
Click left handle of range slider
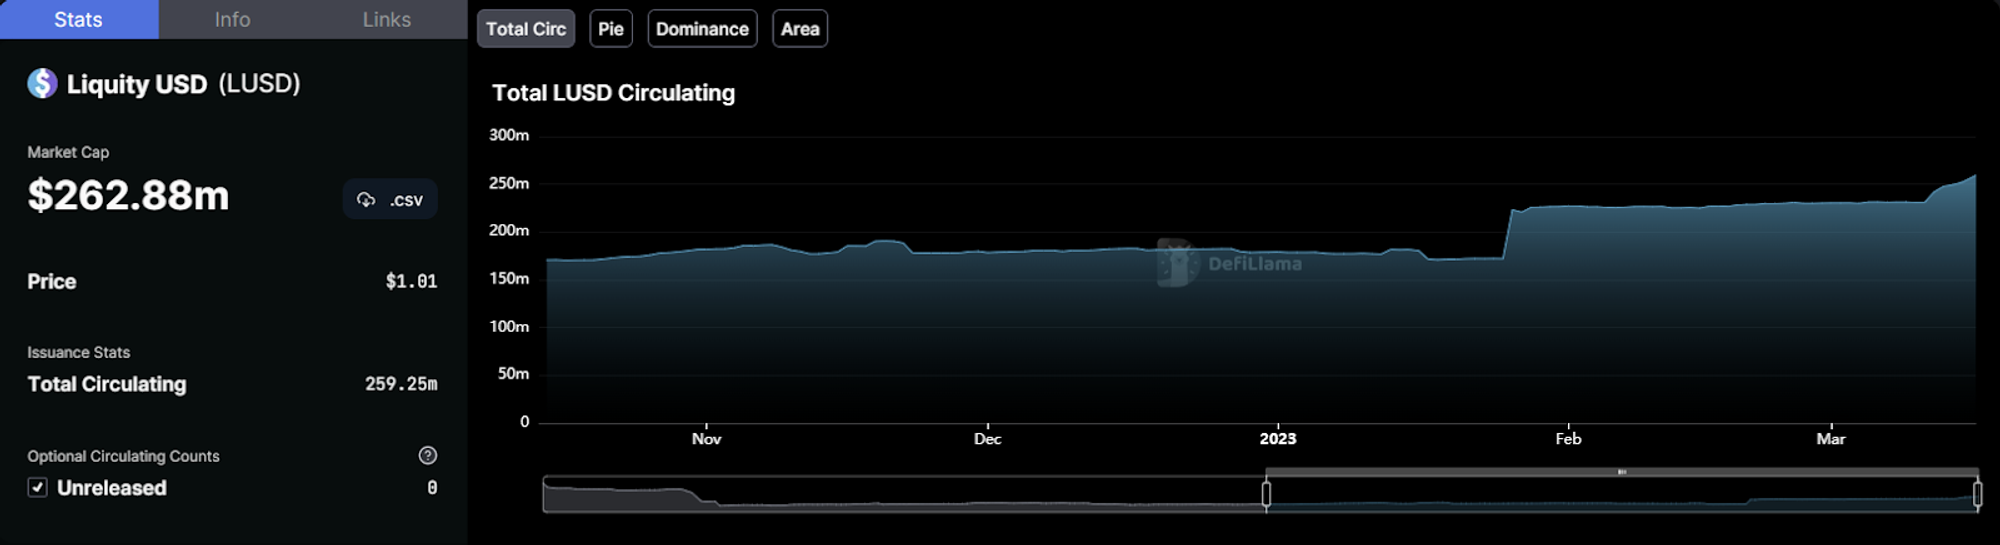pos(1266,494)
